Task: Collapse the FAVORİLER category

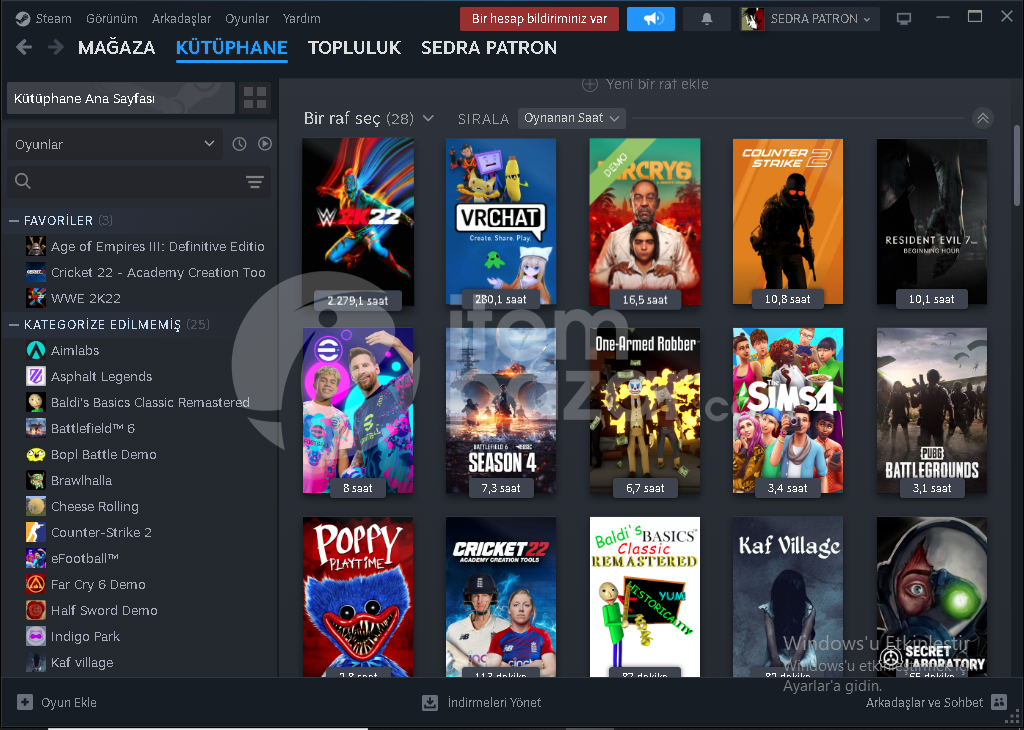Action: click(x=14, y=221)
